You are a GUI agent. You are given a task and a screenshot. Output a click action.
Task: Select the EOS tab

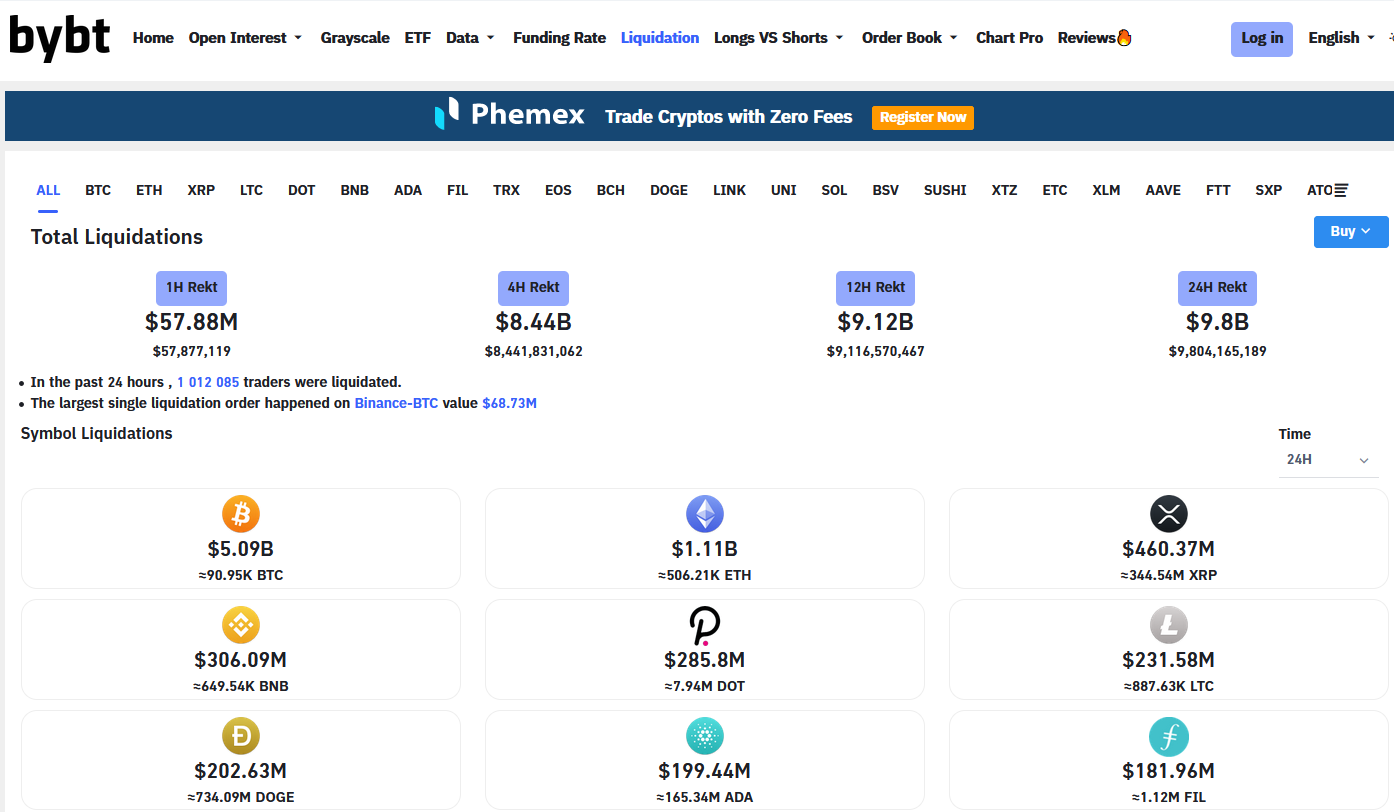tap(559, 190)
